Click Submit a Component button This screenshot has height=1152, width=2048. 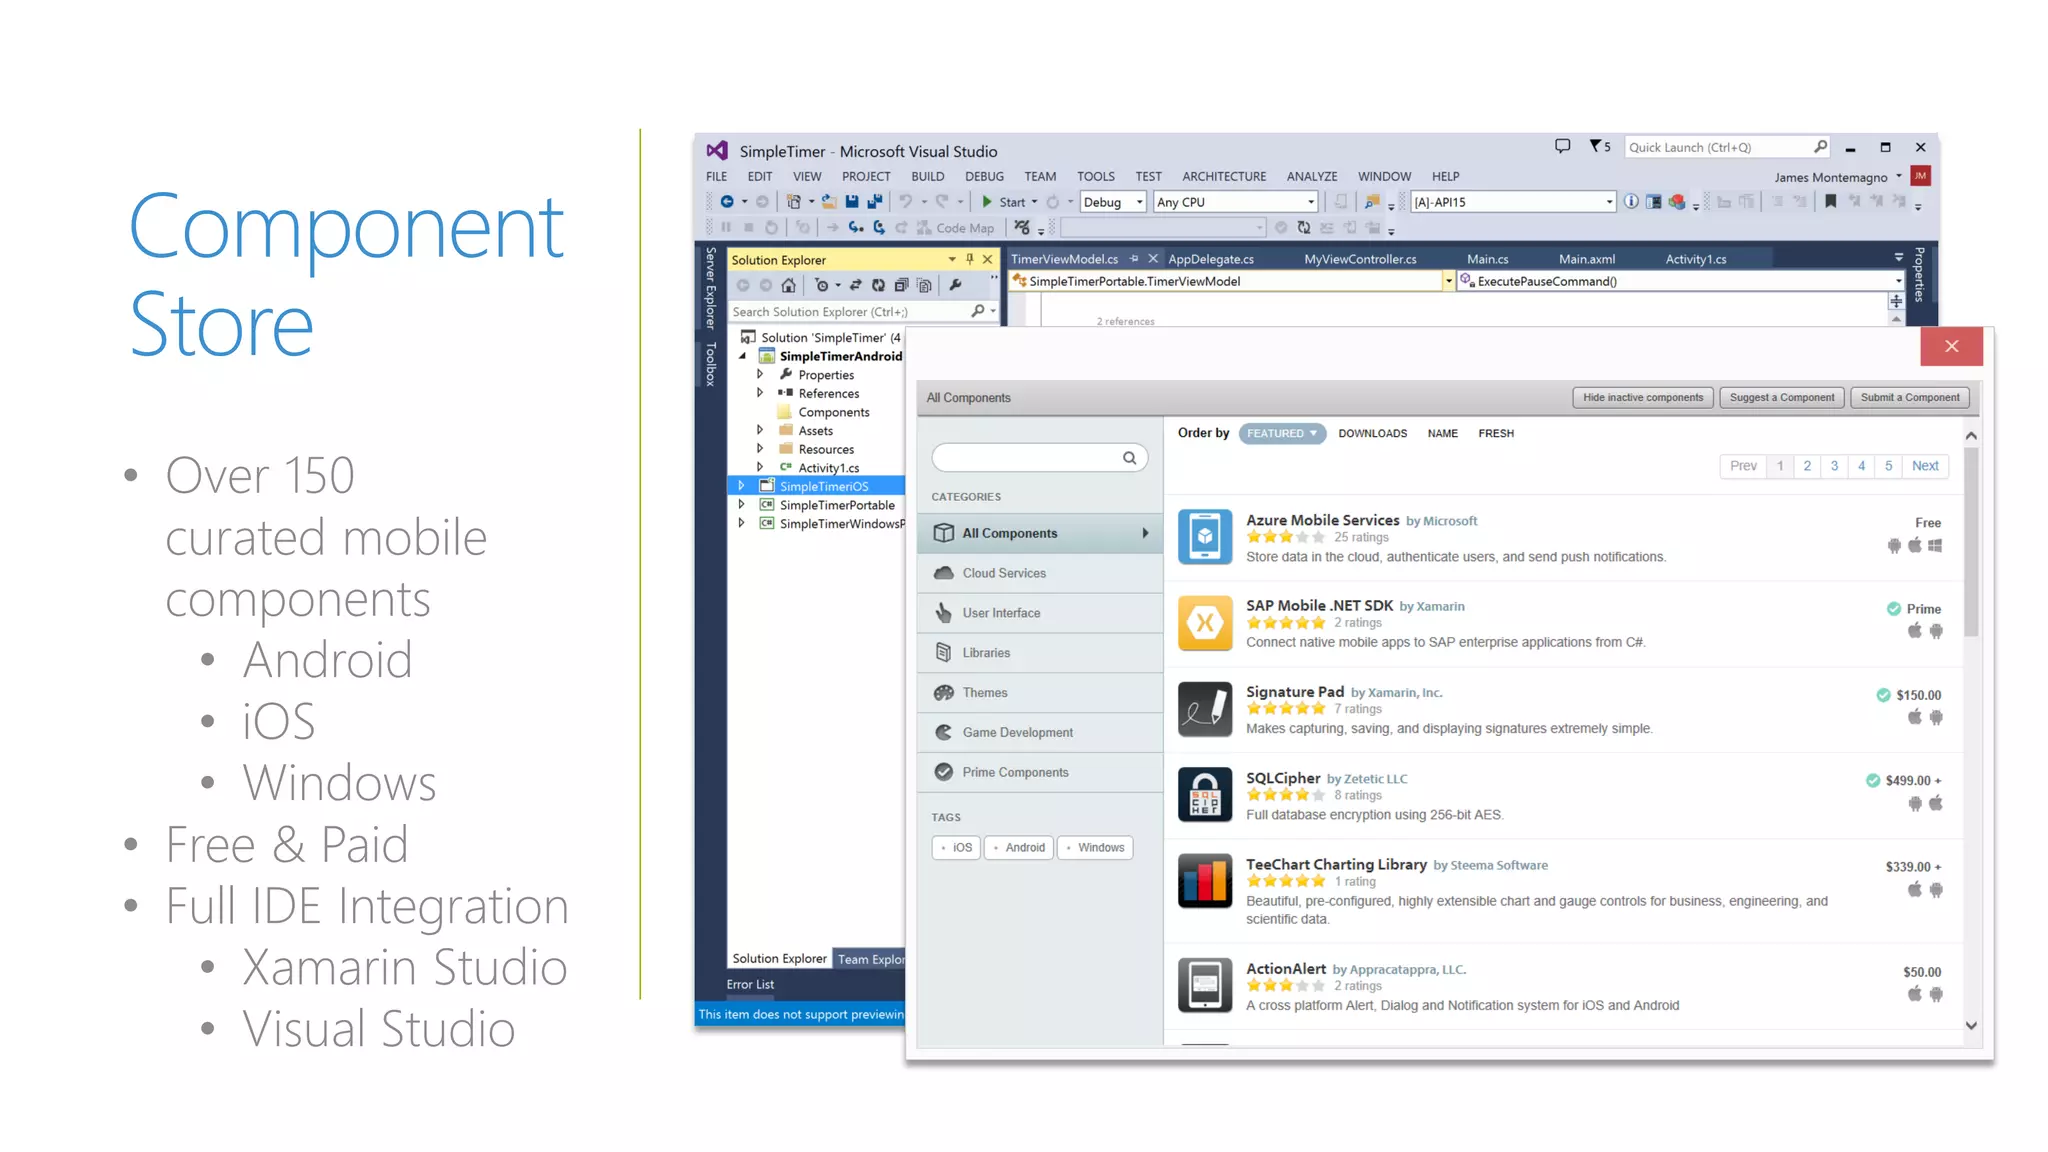pyautogui.click(x=1910, y=398)
